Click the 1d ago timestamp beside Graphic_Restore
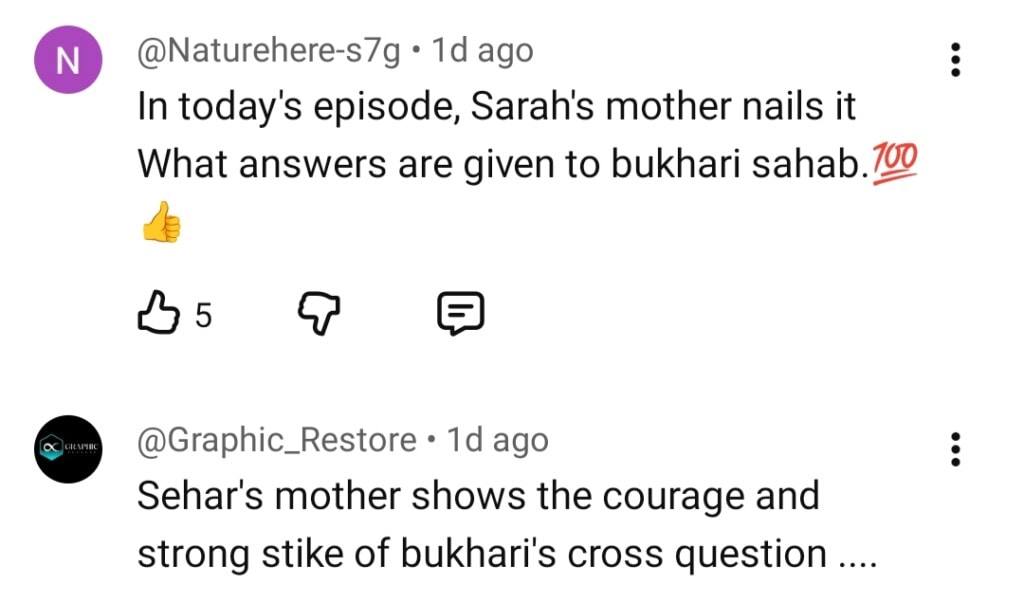The image size is (1024, 603). (498, 440)
